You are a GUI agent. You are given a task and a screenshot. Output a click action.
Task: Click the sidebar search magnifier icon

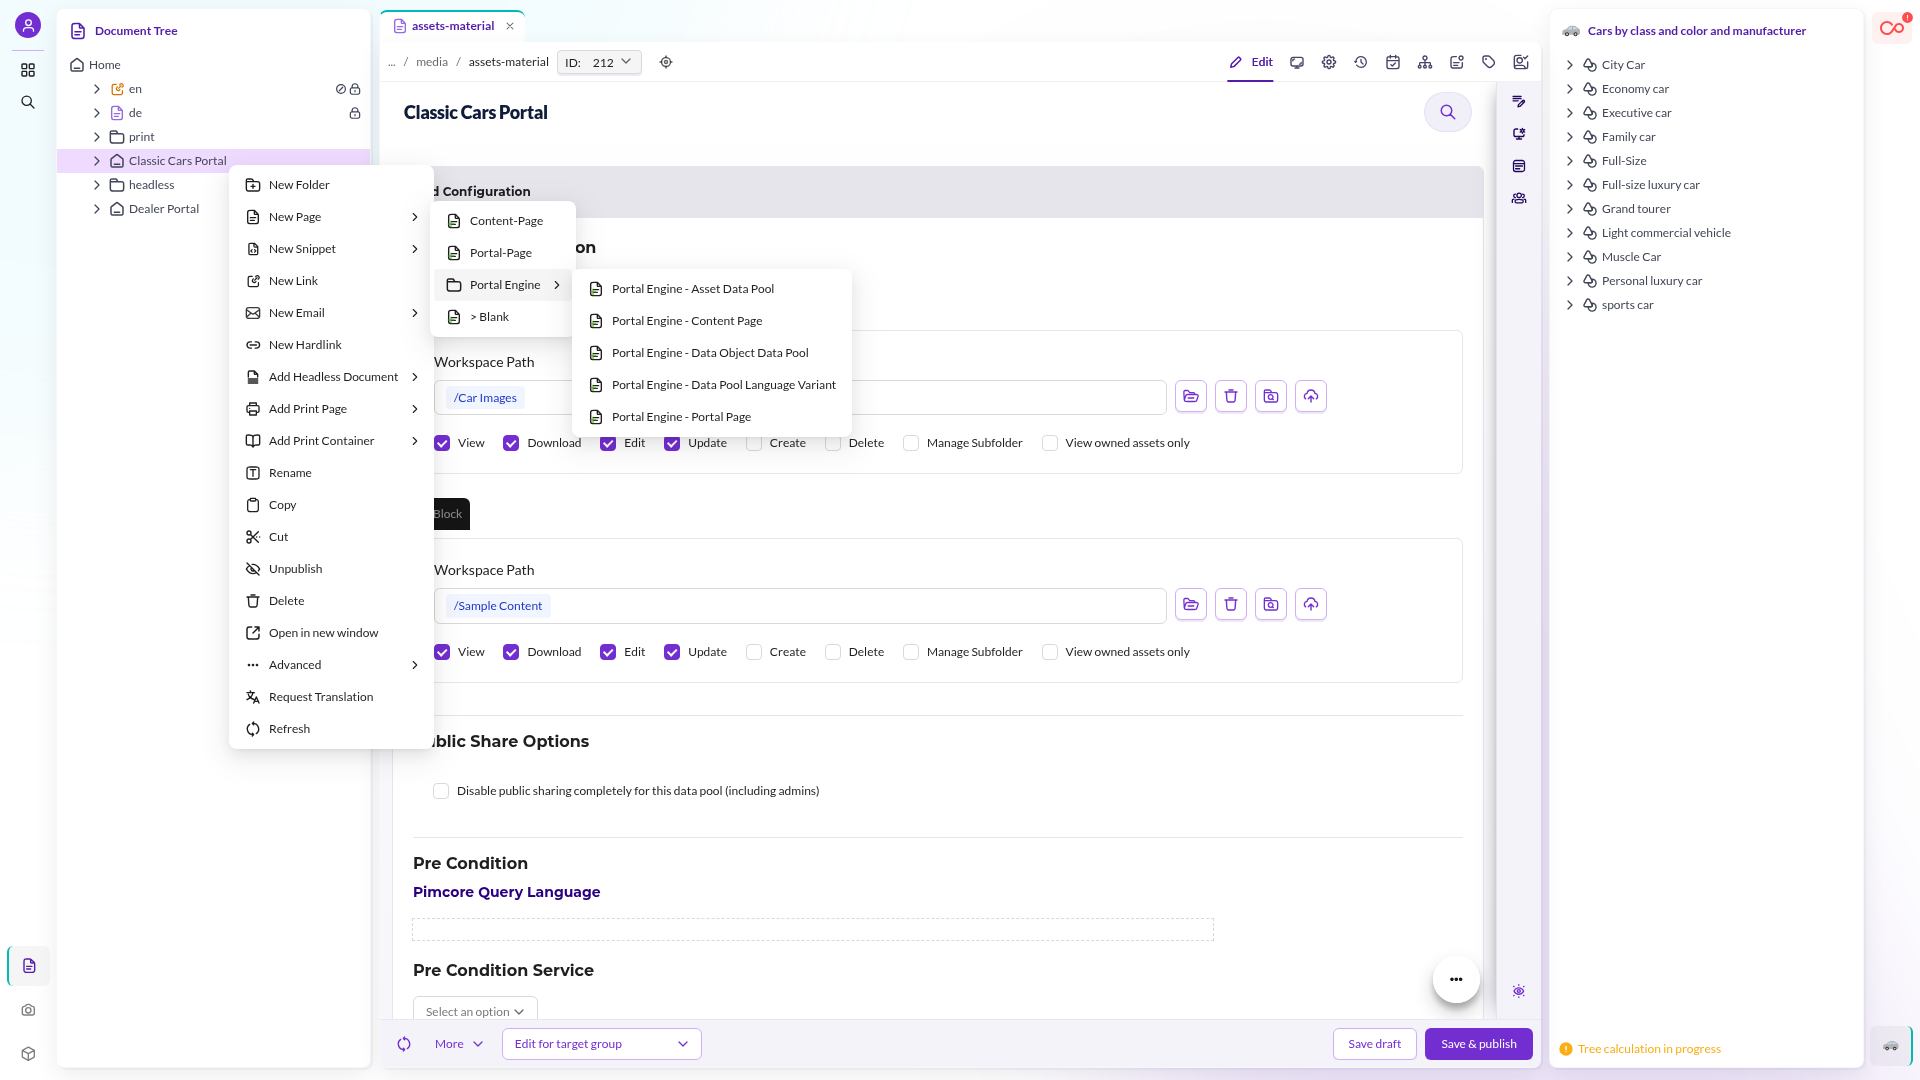tap(28, 102)
